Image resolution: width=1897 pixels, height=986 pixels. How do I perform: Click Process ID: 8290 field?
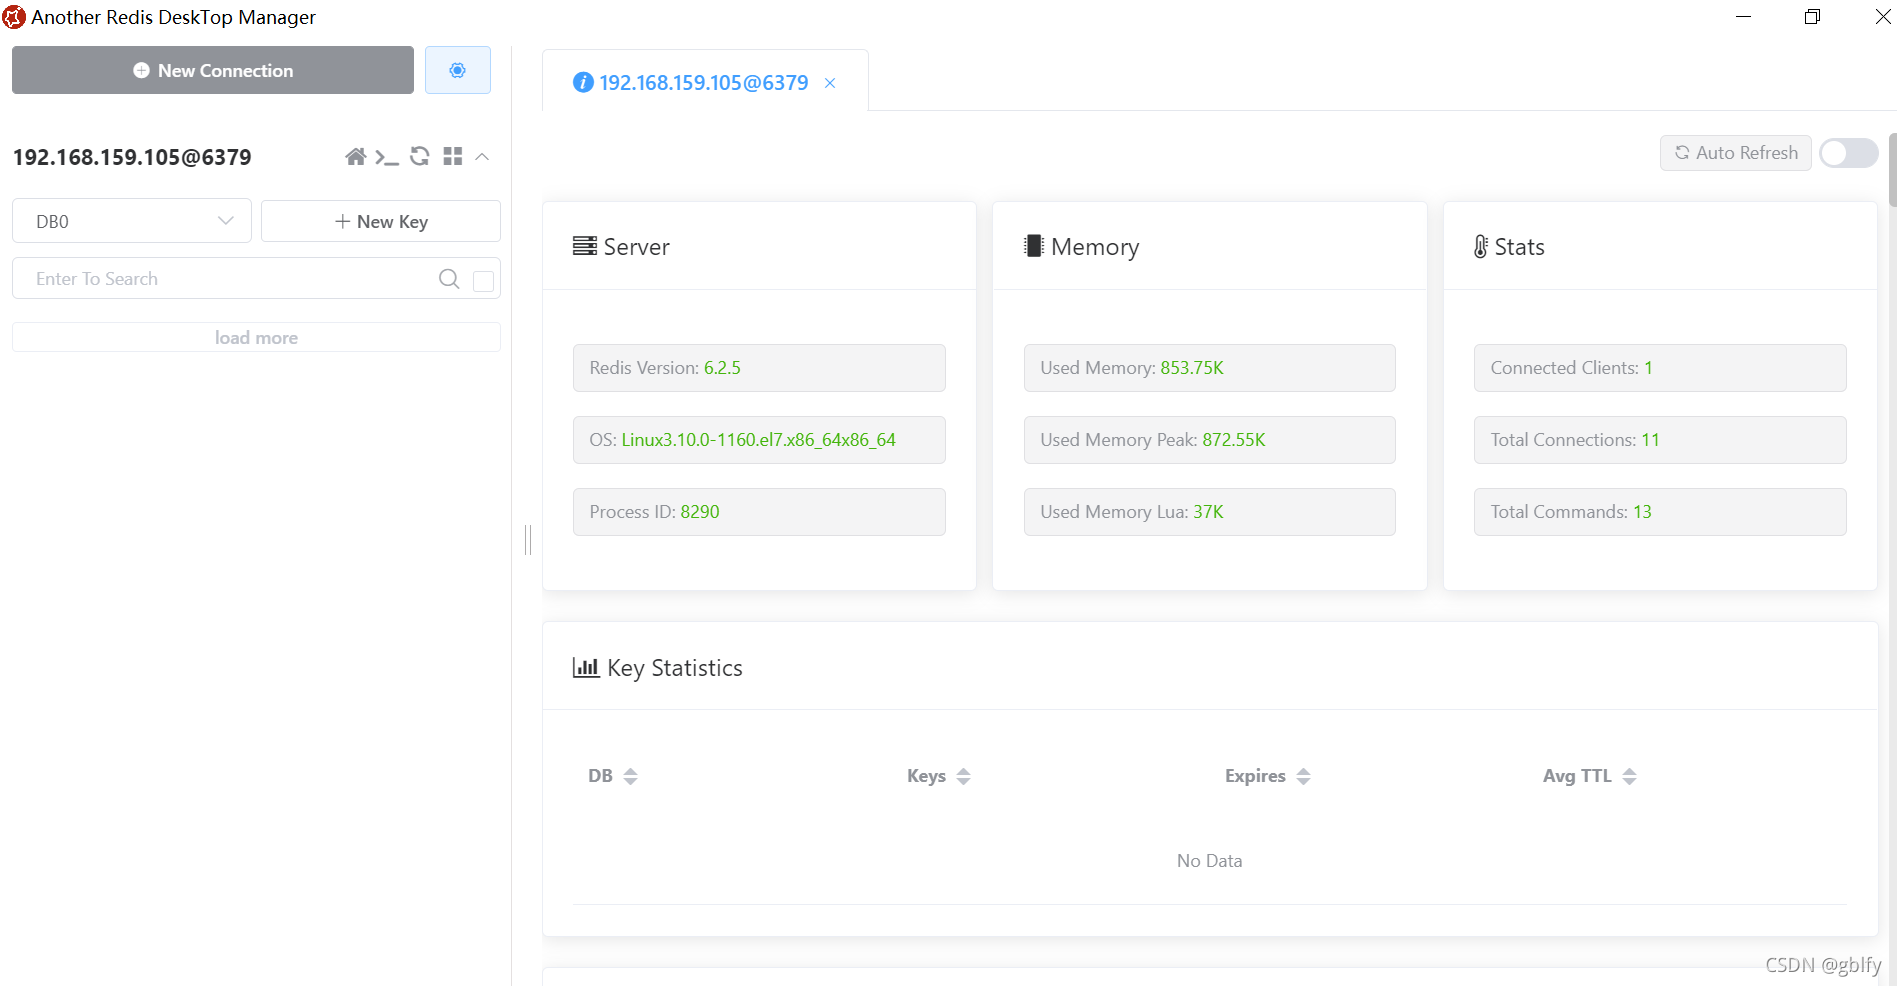tap(759, 512)
